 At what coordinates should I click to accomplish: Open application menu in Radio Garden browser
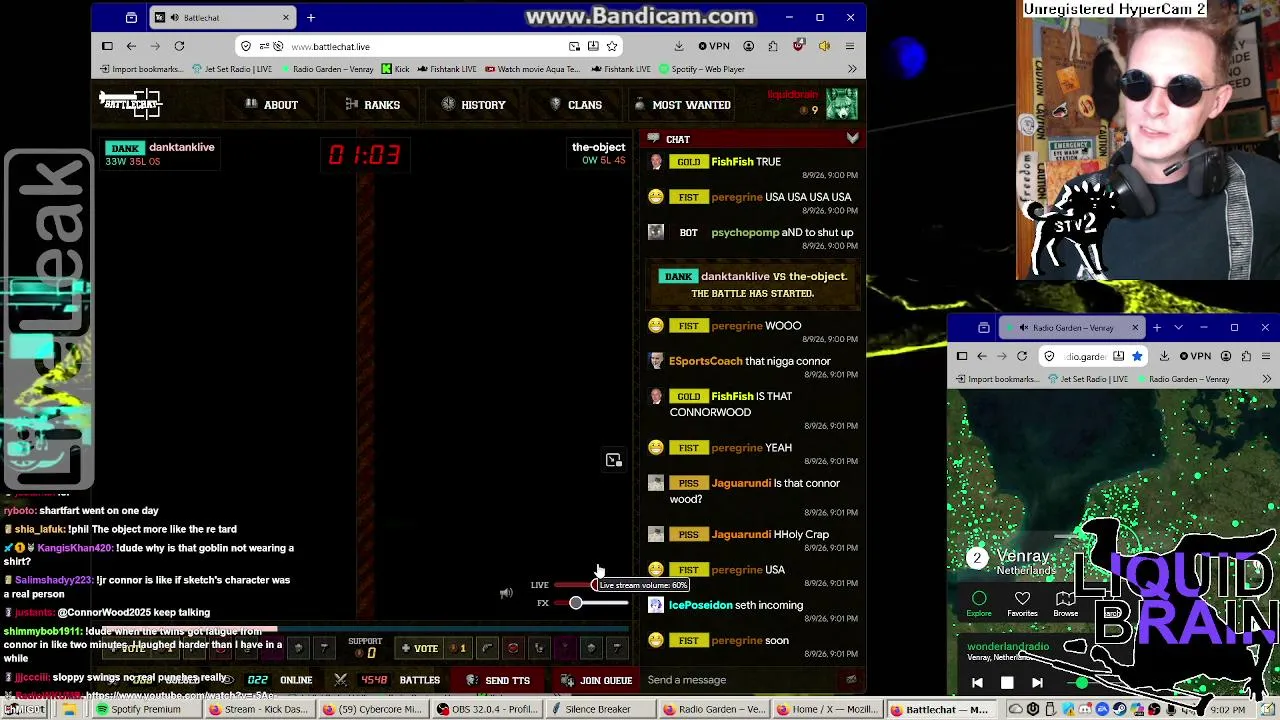pos(1265,356)
